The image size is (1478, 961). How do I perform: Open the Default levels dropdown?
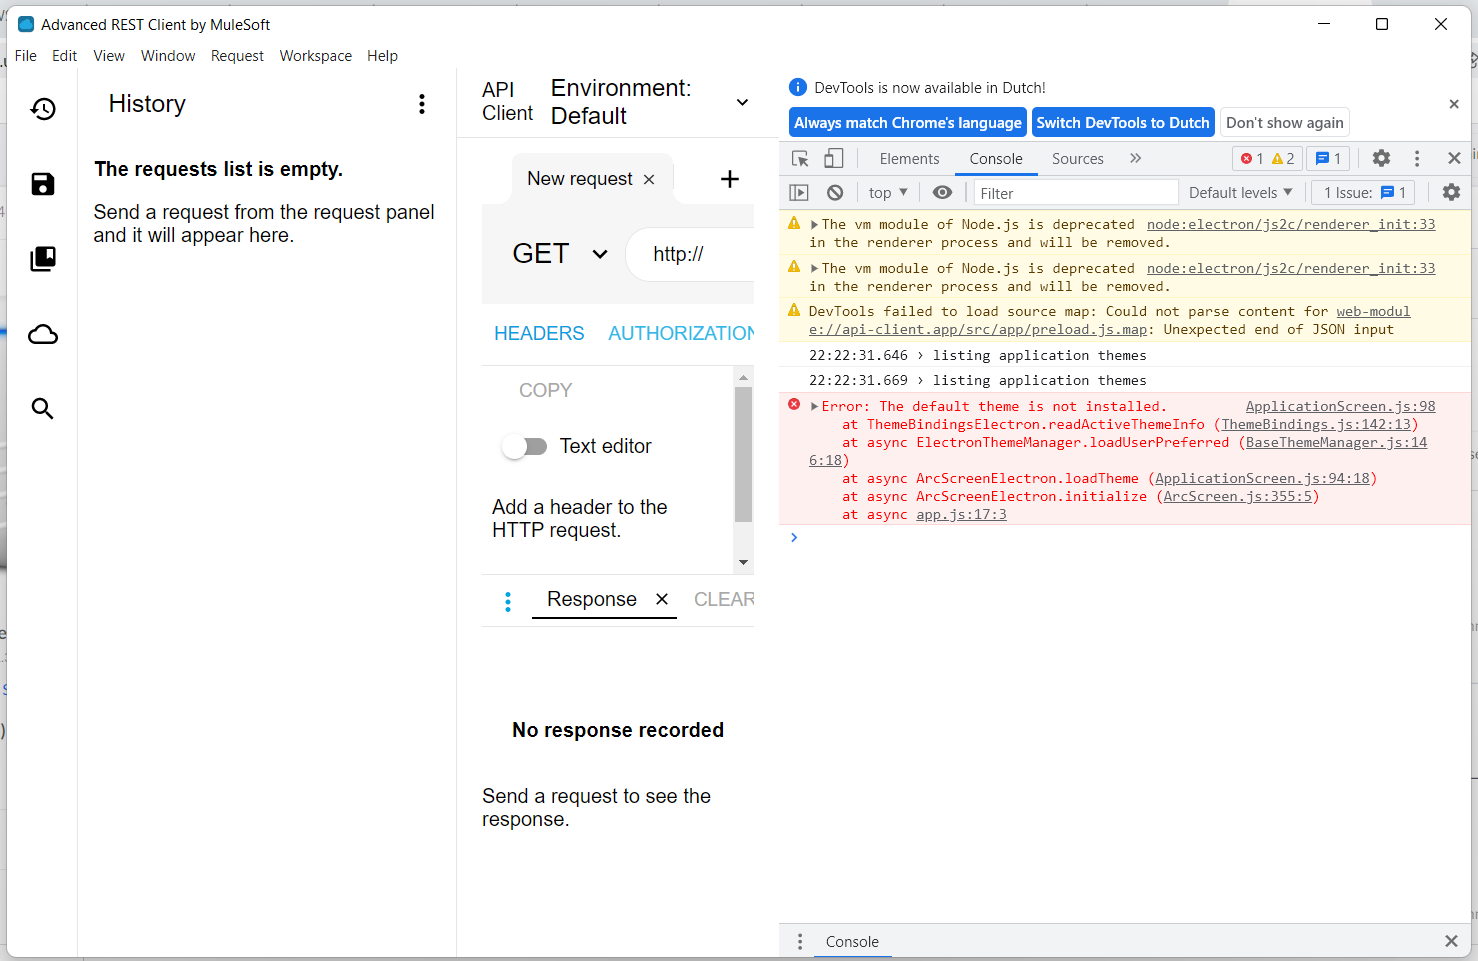pos(1240,192)
